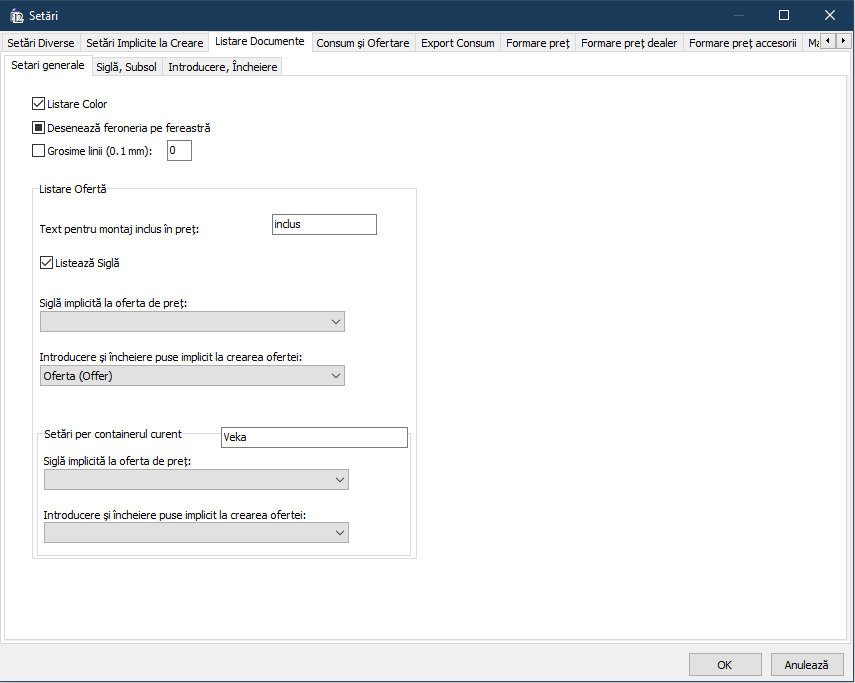Uncheck the Listează Siglă checkbox
855x683 pixels.
tap(46, 263)
